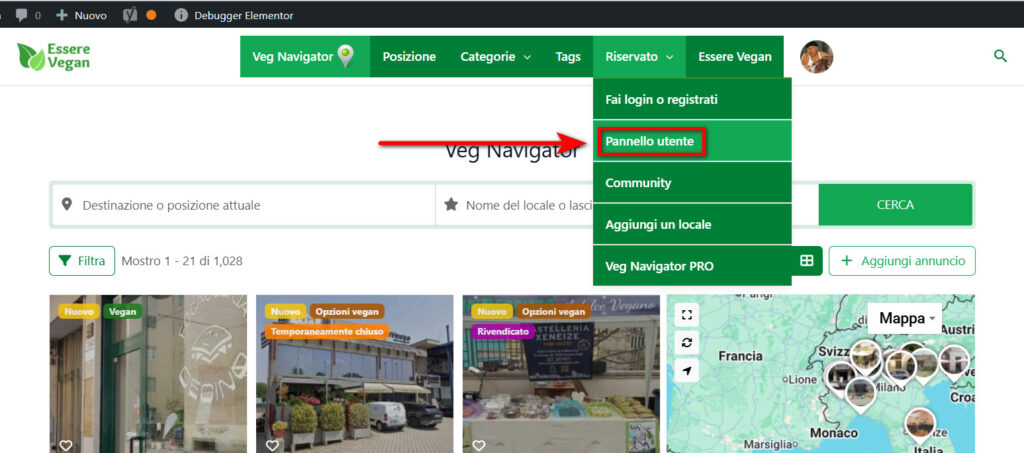This screenshot has width=1024, height=453.
Task: Expand the Categorie dropdown menu
Action: (x=495, y=57)
